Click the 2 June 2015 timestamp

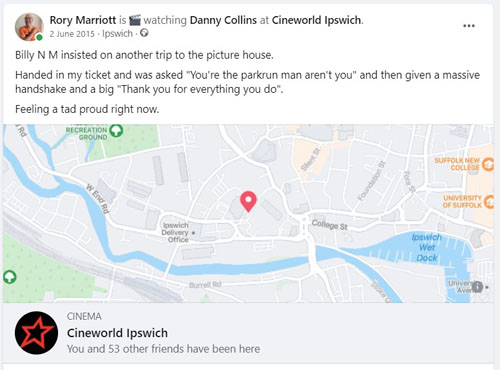click(72, 34)
